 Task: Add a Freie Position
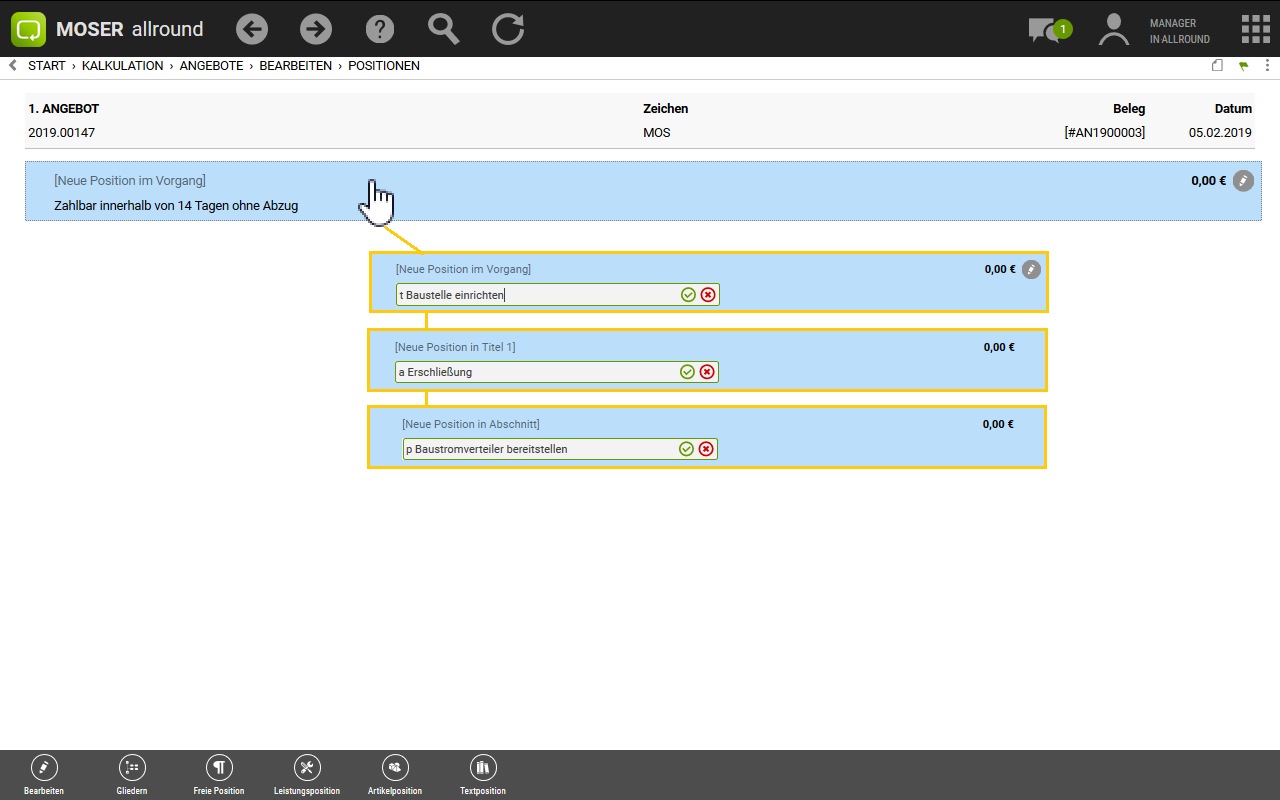coord(219,774)
